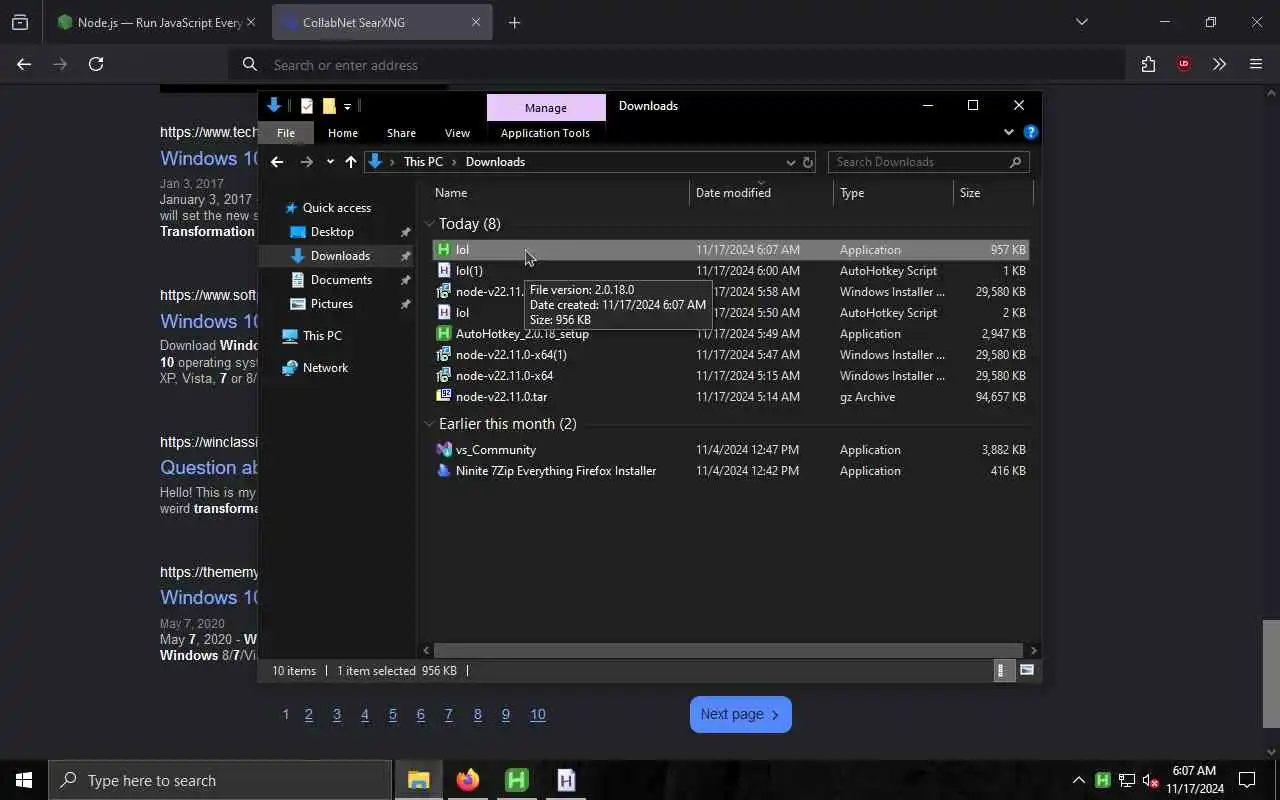Click the Search Downloads field
This screenshot has height=800, width=1280.
928,162
